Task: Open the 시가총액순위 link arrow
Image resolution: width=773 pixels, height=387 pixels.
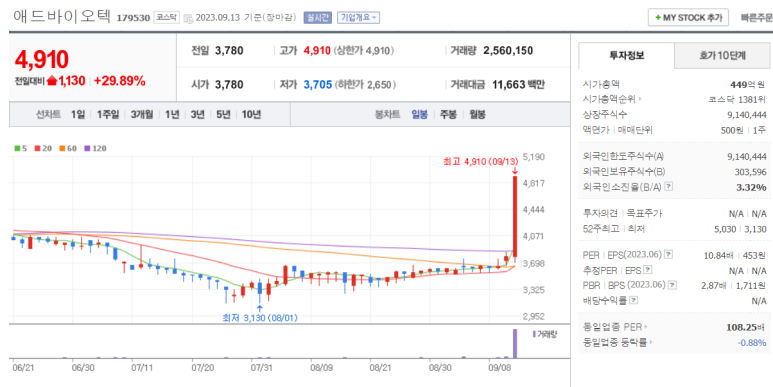Action: 640,99
